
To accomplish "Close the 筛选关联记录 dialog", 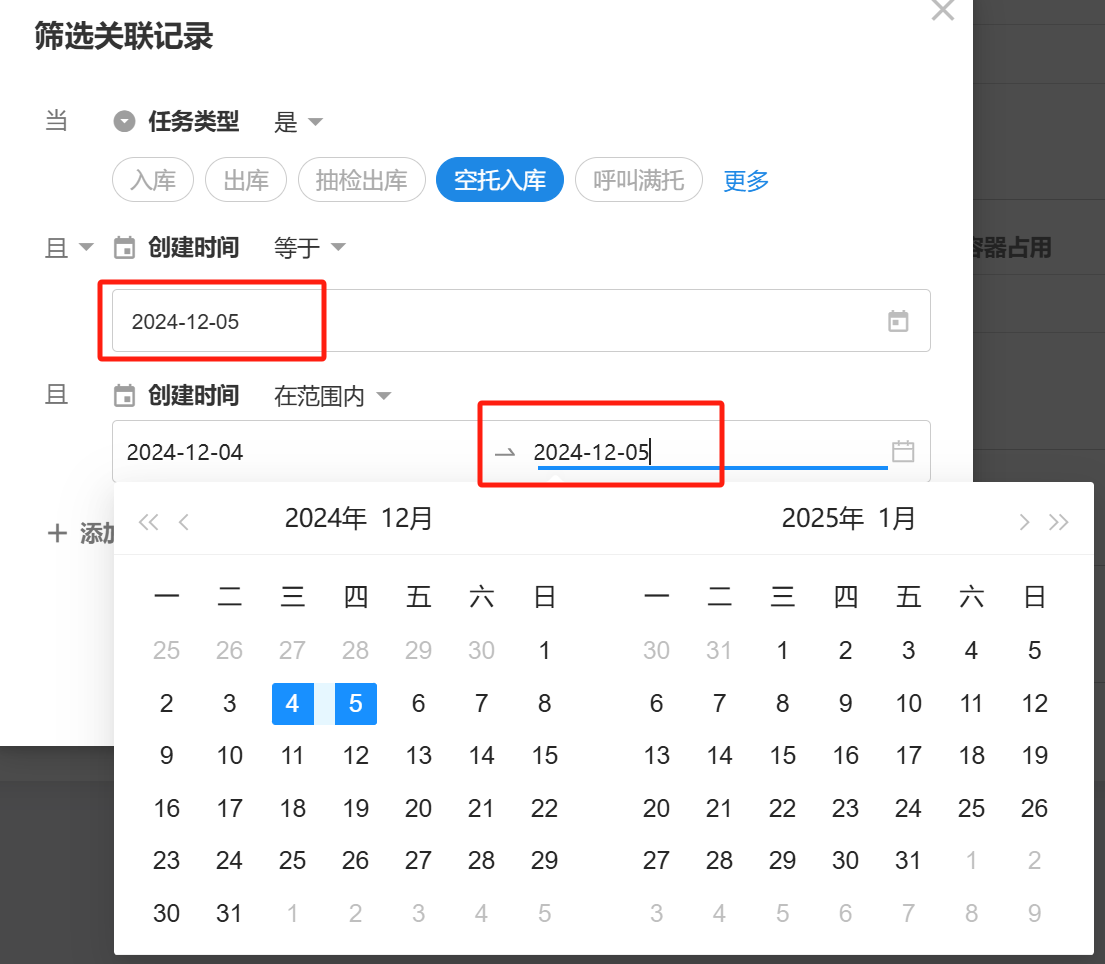I will [942, 11].
